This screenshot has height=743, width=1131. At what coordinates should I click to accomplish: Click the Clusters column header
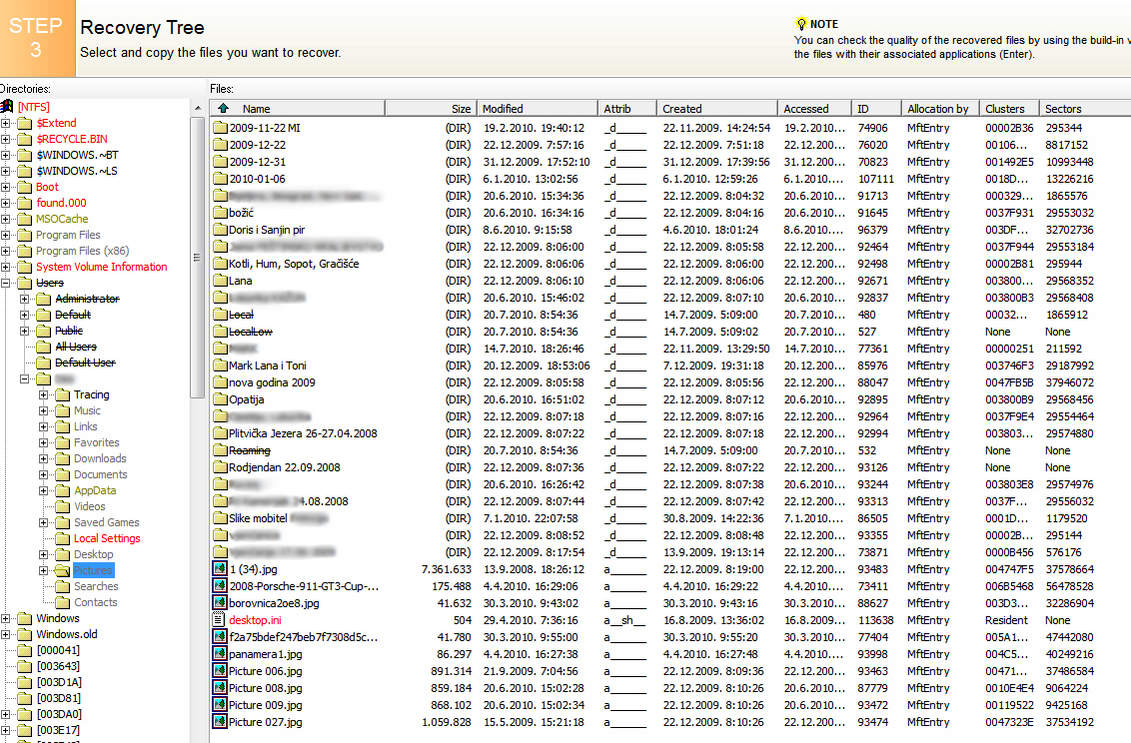[x=1007, y=108]
